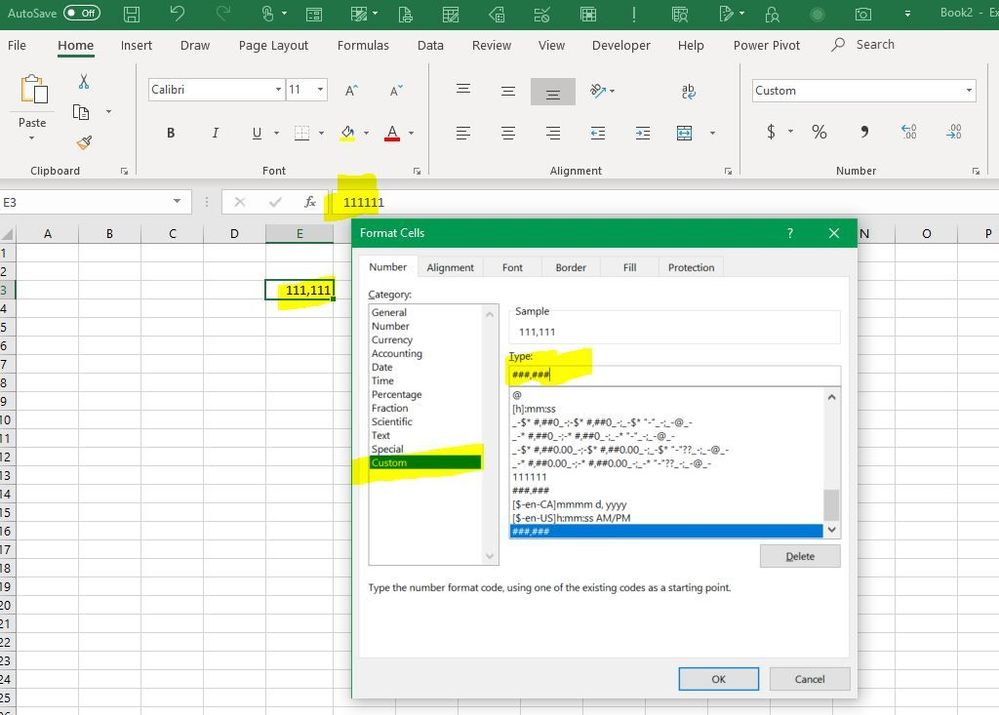
Task: Switch to the Protection tab in Format Cells
Action: tap(691, 268)
